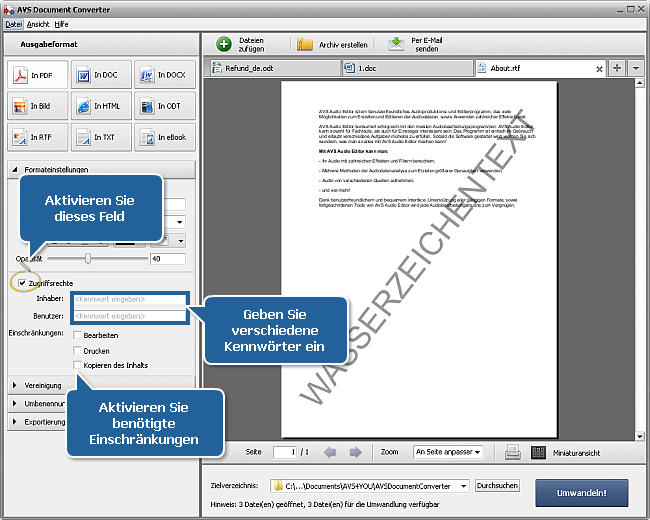Enable the Drucken restriction checkbox
The image size is (650, 520).
77,350
